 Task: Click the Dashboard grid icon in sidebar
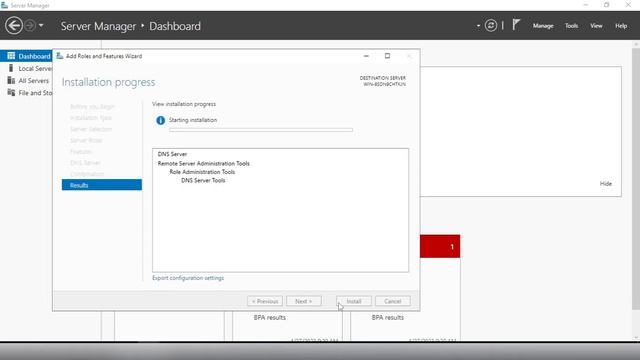point(11,56)
